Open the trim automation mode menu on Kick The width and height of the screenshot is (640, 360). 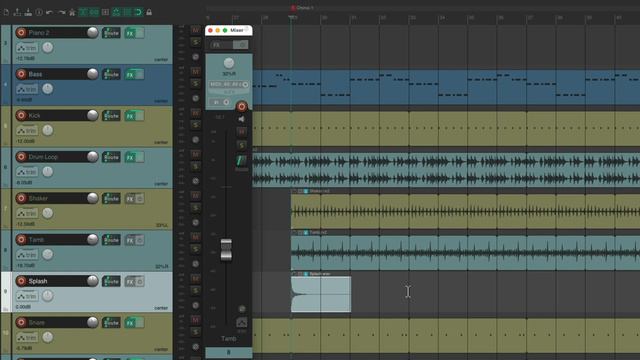pos(27,131)
